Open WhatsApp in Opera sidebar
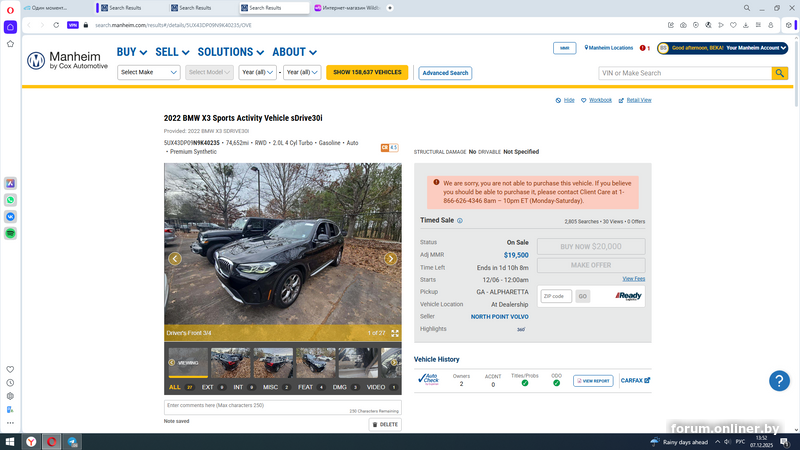This screenshot has height=450, width=800. [x=10, y=200]
